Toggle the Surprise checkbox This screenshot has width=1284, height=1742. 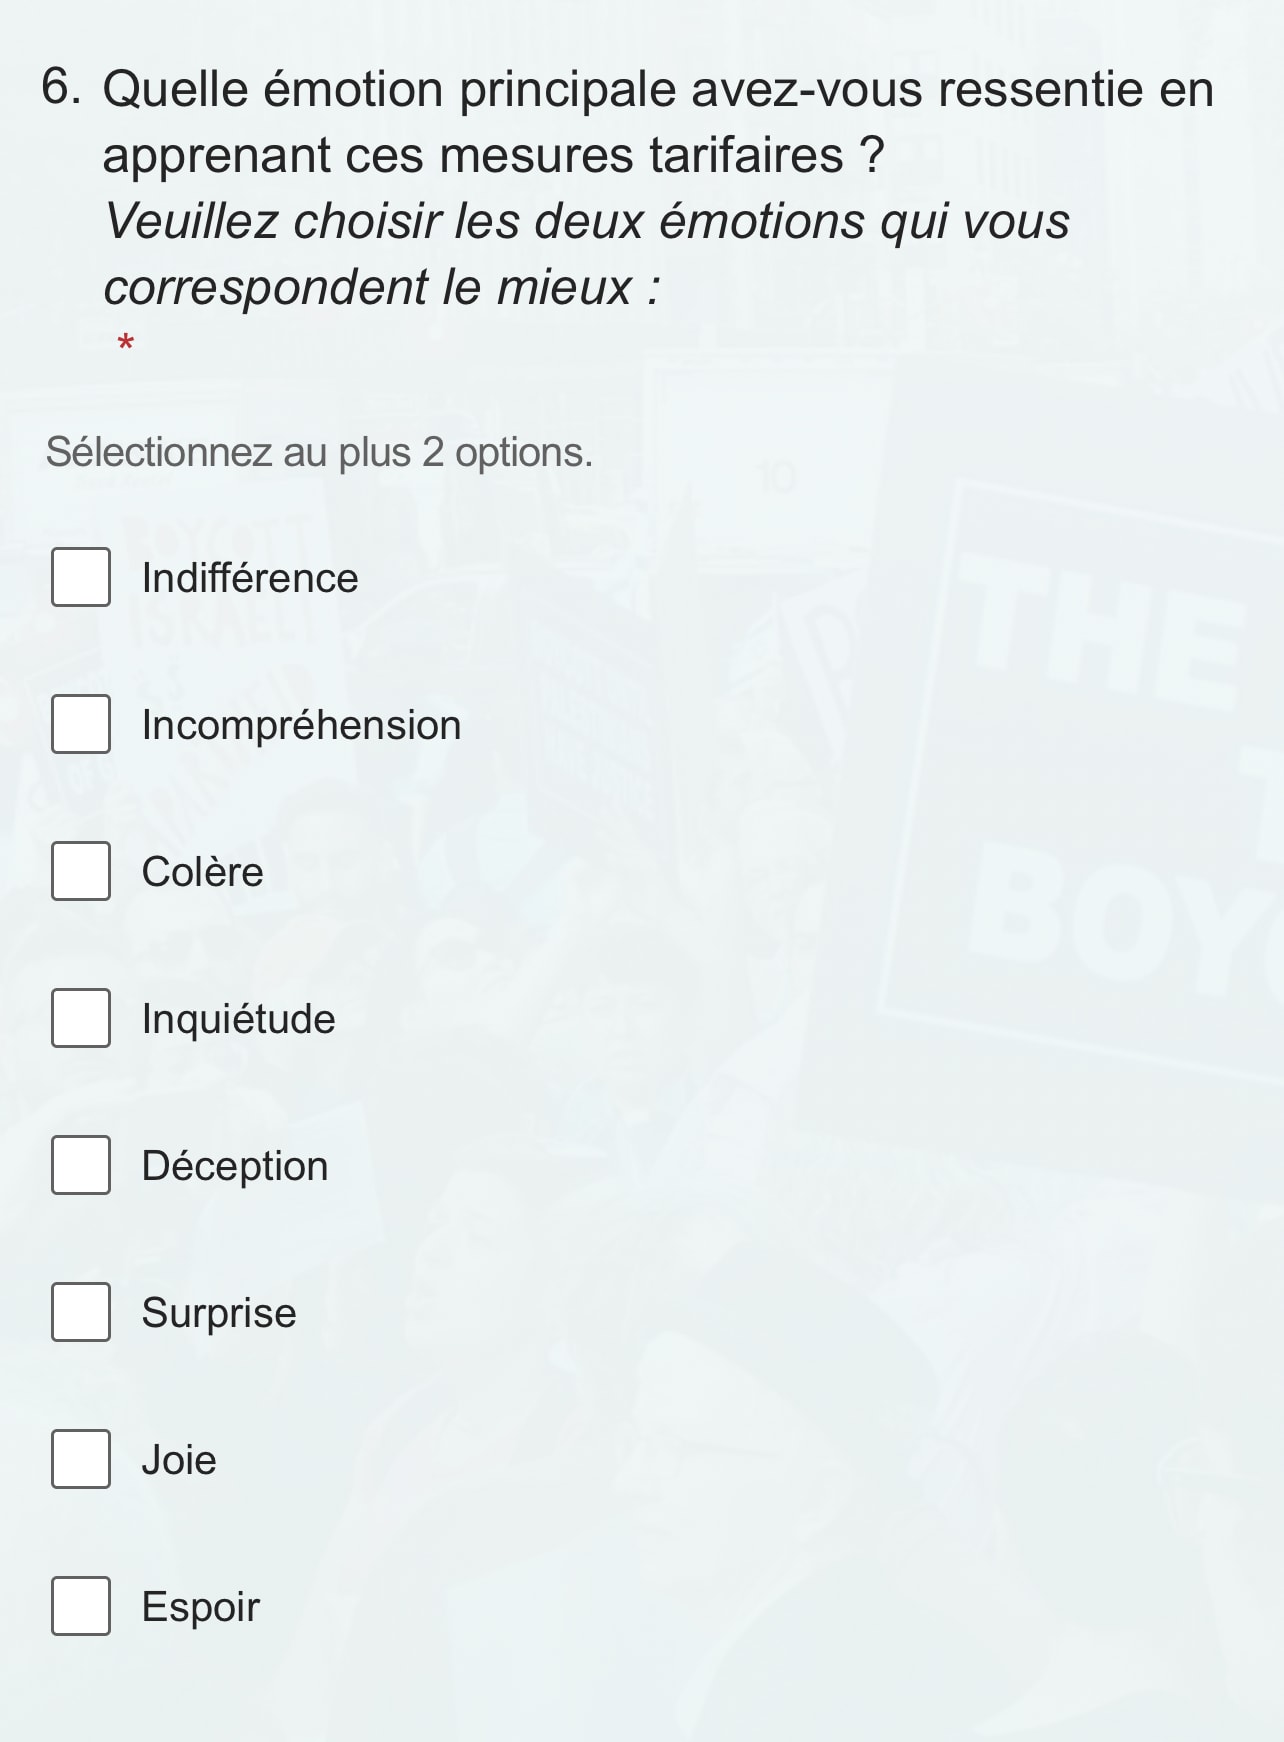pyautogui.click(x=81, y=1312)
